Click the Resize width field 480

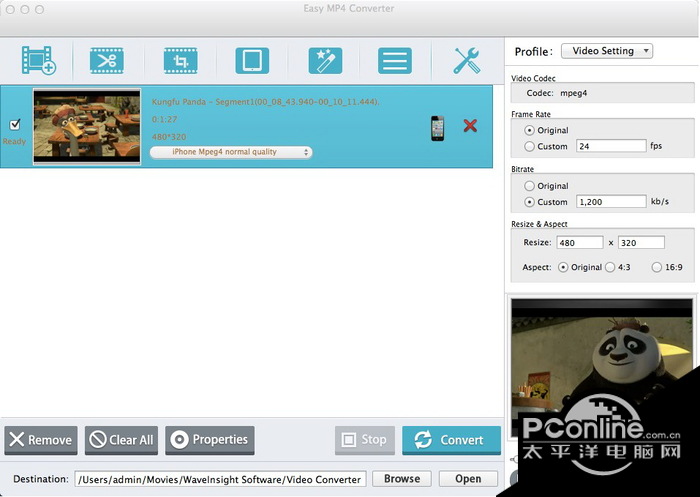click(x=579, y=242)
